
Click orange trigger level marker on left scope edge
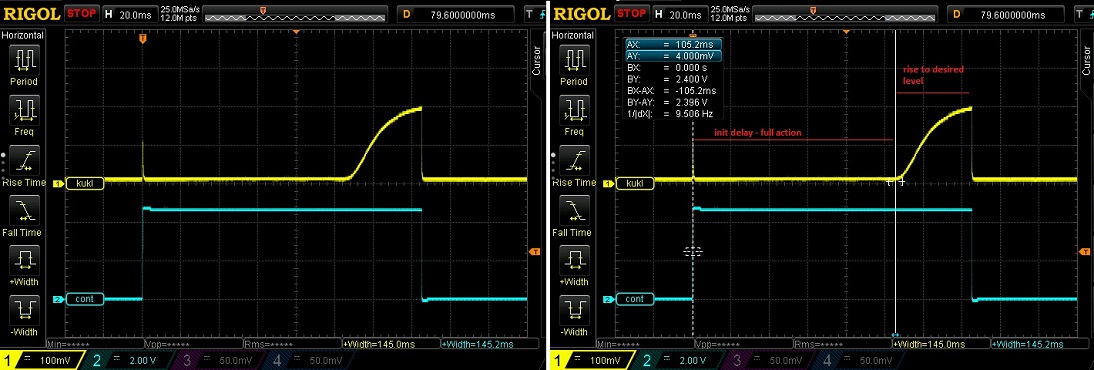pos(535,251)
